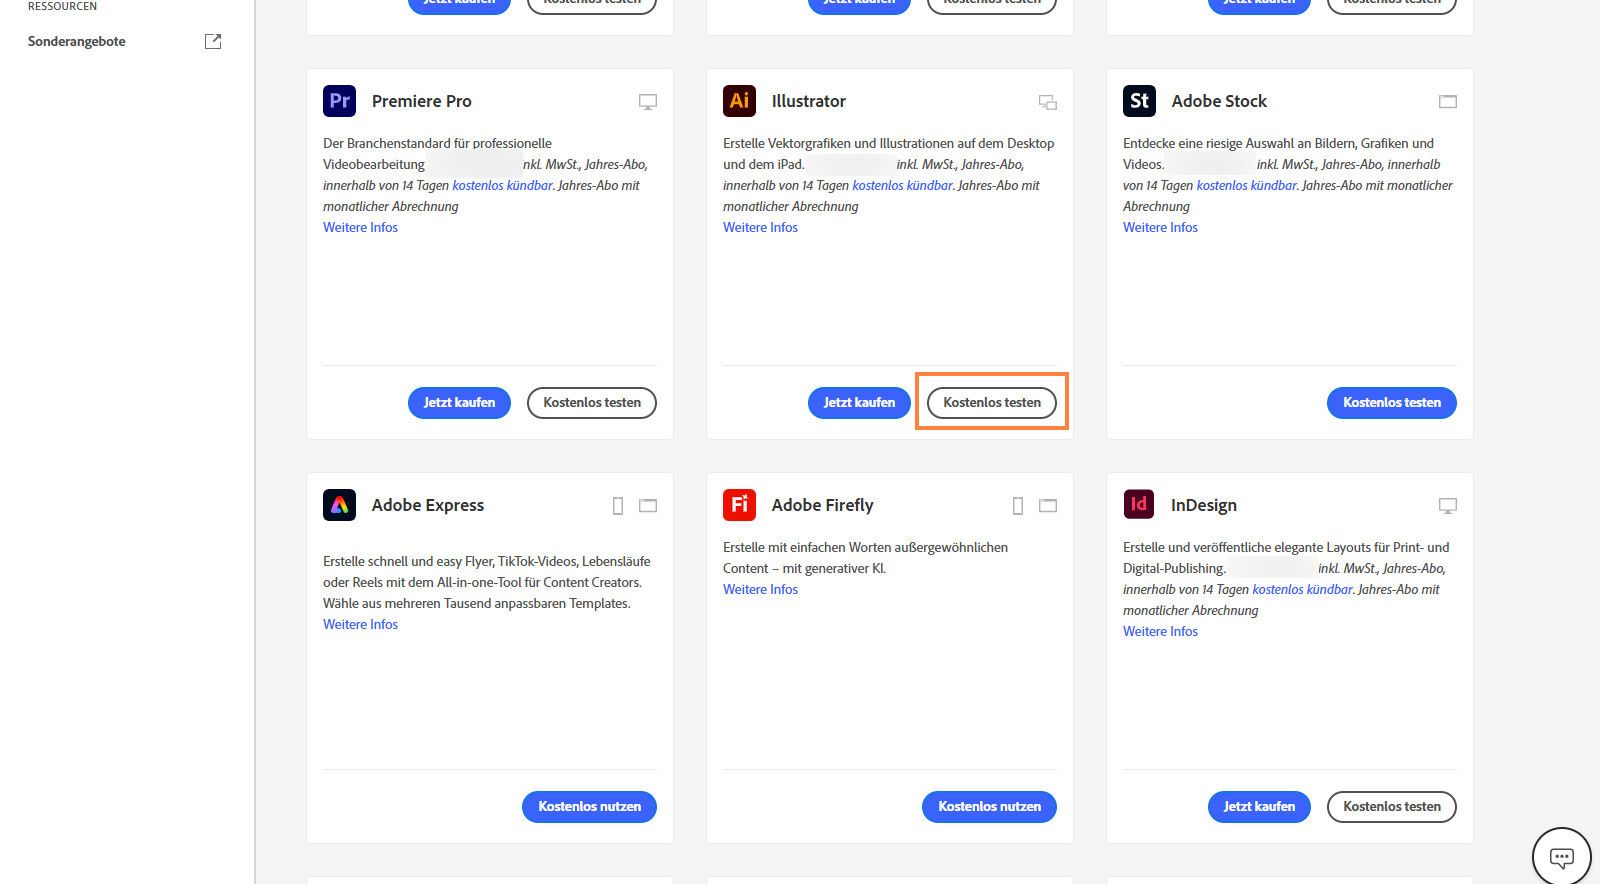Click the Adobe Stock St icon

click(x=1140, y=101)
